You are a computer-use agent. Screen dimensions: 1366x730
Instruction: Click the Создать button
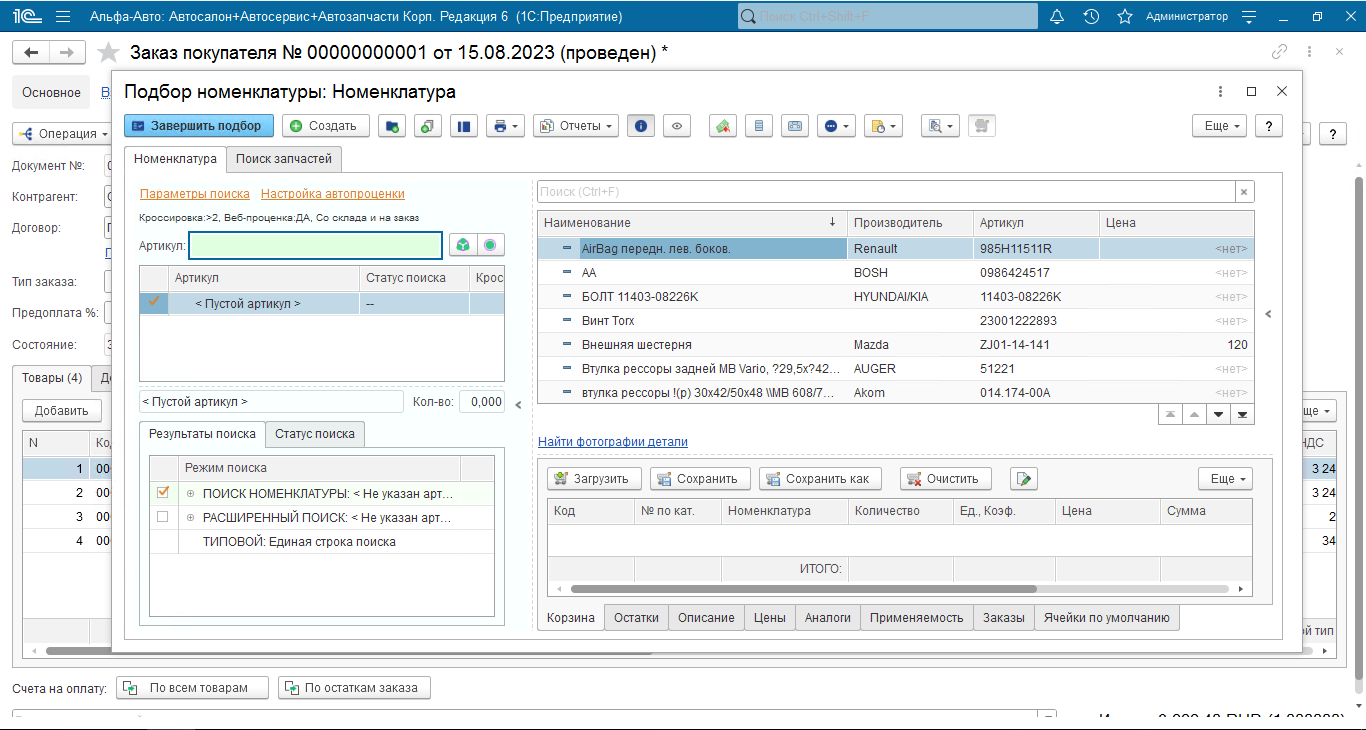326,126
